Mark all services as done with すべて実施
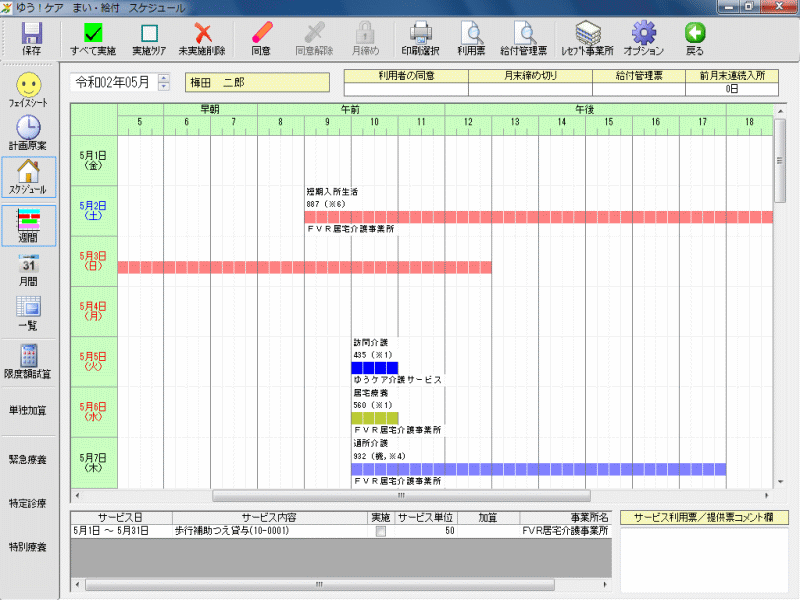 (x=93, y=39)
